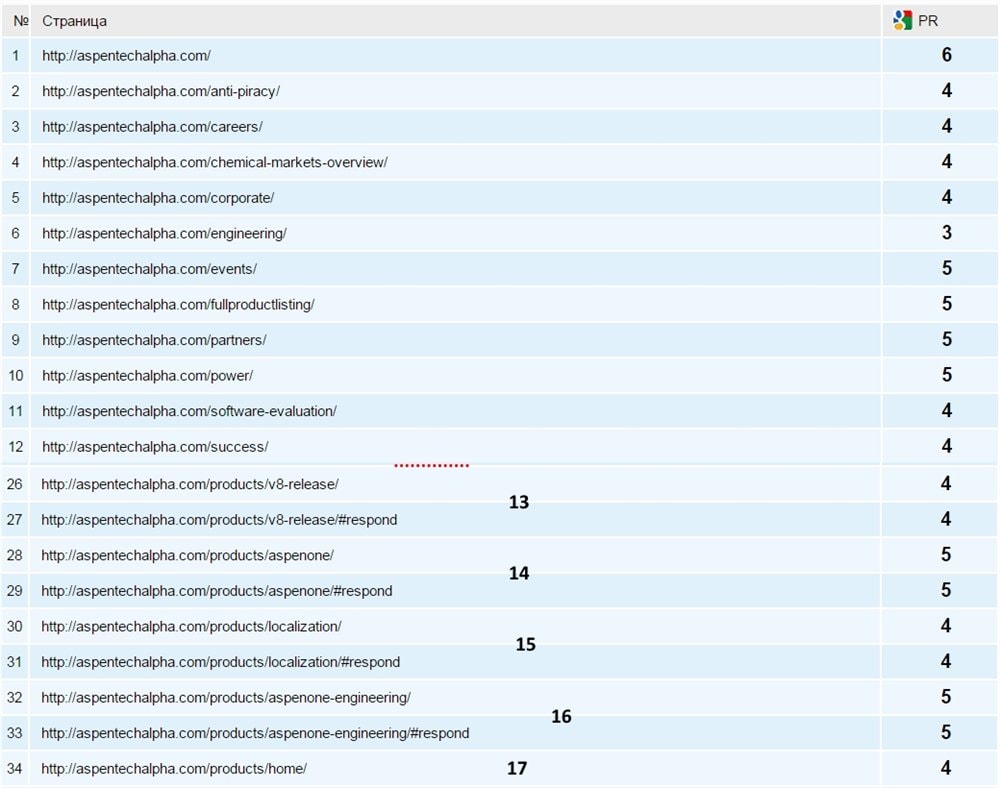The height and width of the screenshot is (788, 1000).
Task: Select the engineering/ URL in row 6
Action: pyautogui.click(x=165, y=234)
